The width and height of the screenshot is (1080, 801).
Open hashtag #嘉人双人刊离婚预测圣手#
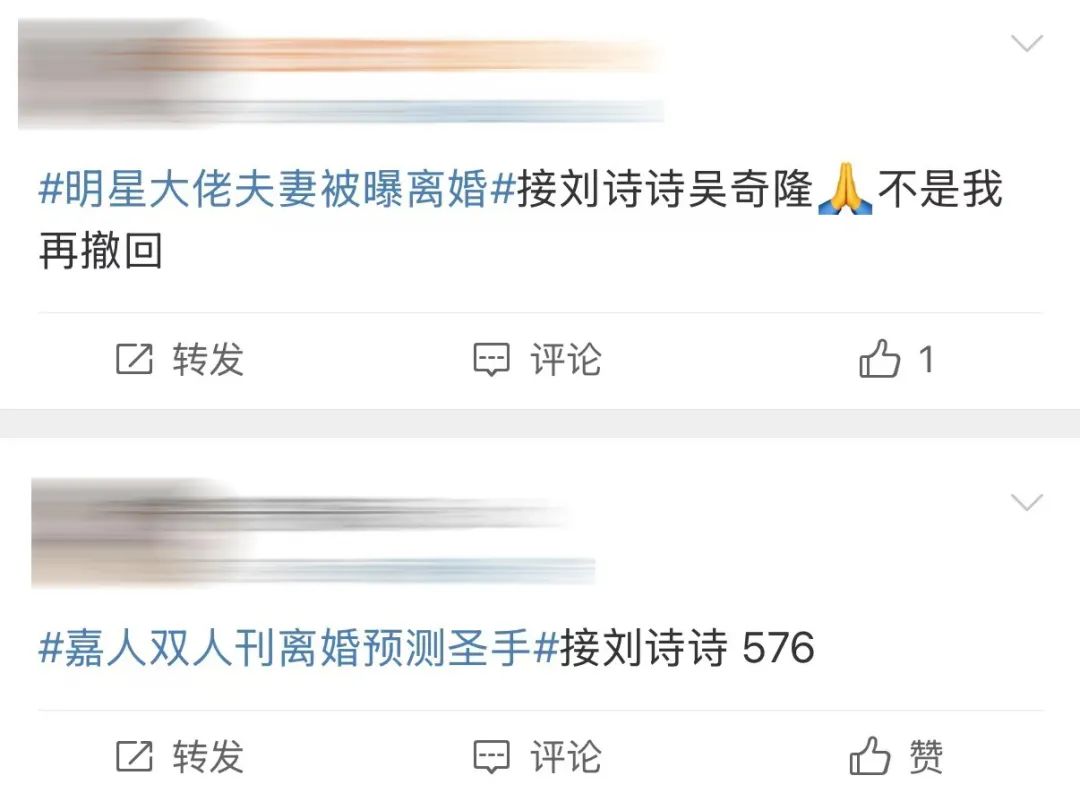coord(299,648)
